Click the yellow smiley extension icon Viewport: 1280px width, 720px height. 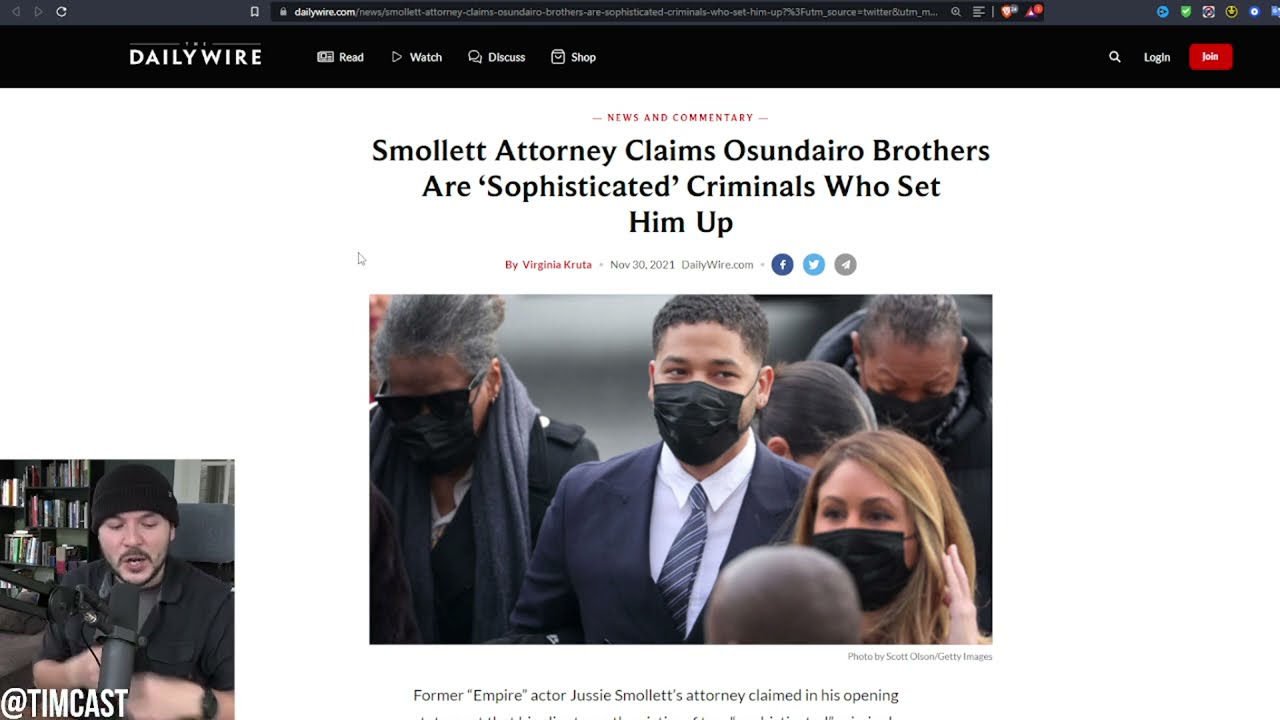[x=1231, y=12]
